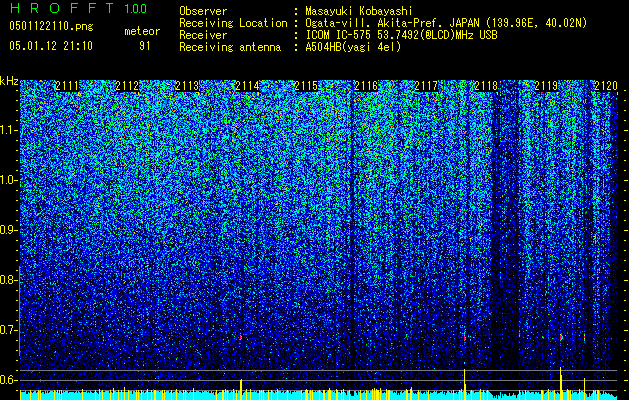Image resolution: width=629 pixels, height=400 pixels.
Task: Click the 2114 time marker
Action: (x=247, y=86)
